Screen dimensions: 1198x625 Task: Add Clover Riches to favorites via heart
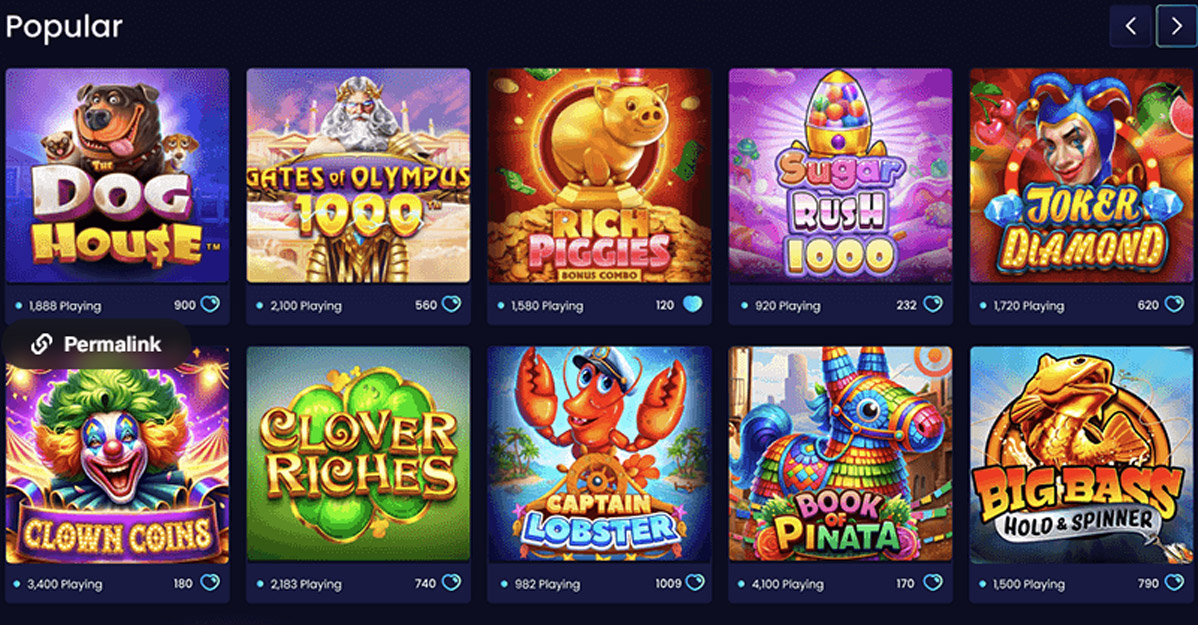[x=452, y=582]
